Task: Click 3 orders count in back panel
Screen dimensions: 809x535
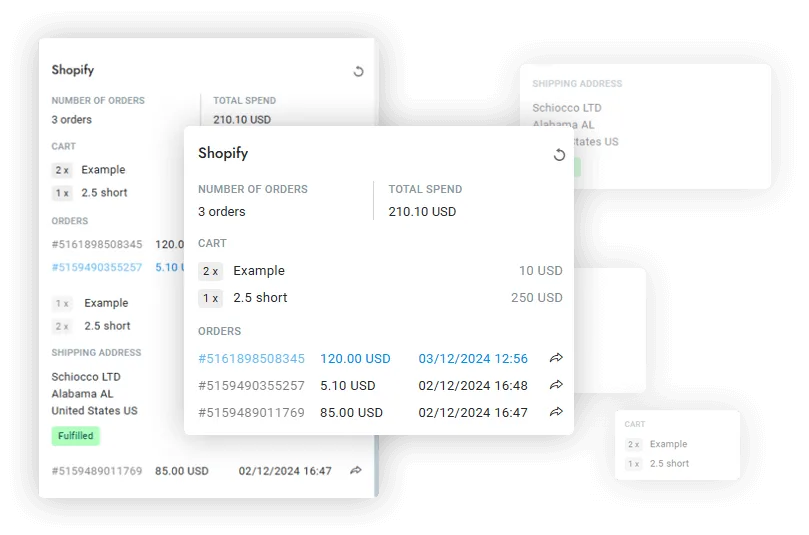Action: click(72, 120)
